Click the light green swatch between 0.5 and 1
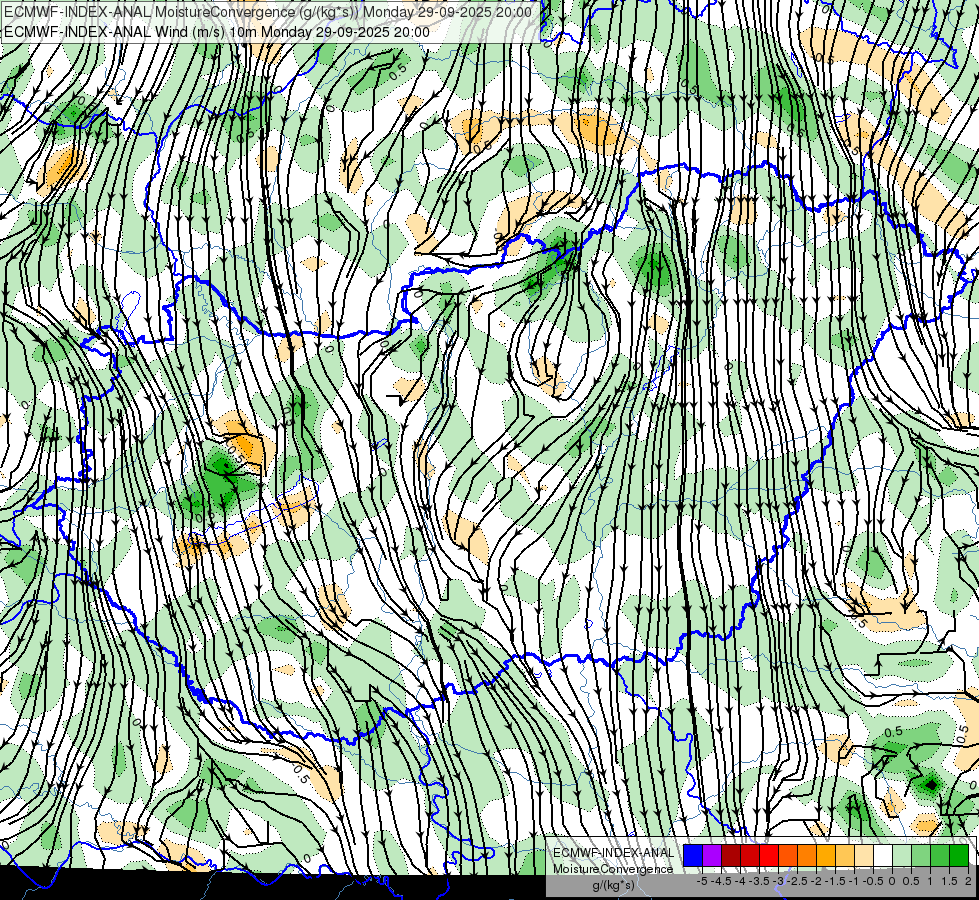Screen dimensions: 979x900 tap(921, 855)
